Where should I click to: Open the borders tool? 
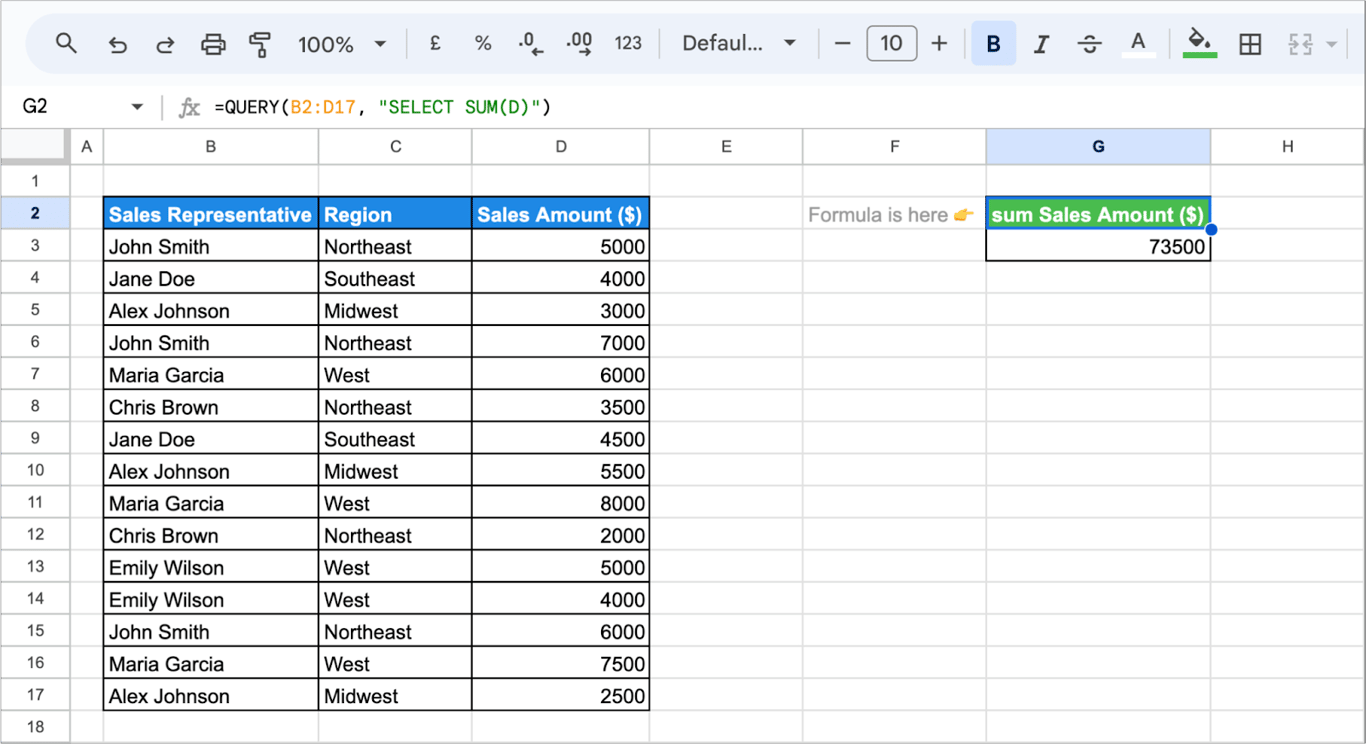tap(1250, 44)
